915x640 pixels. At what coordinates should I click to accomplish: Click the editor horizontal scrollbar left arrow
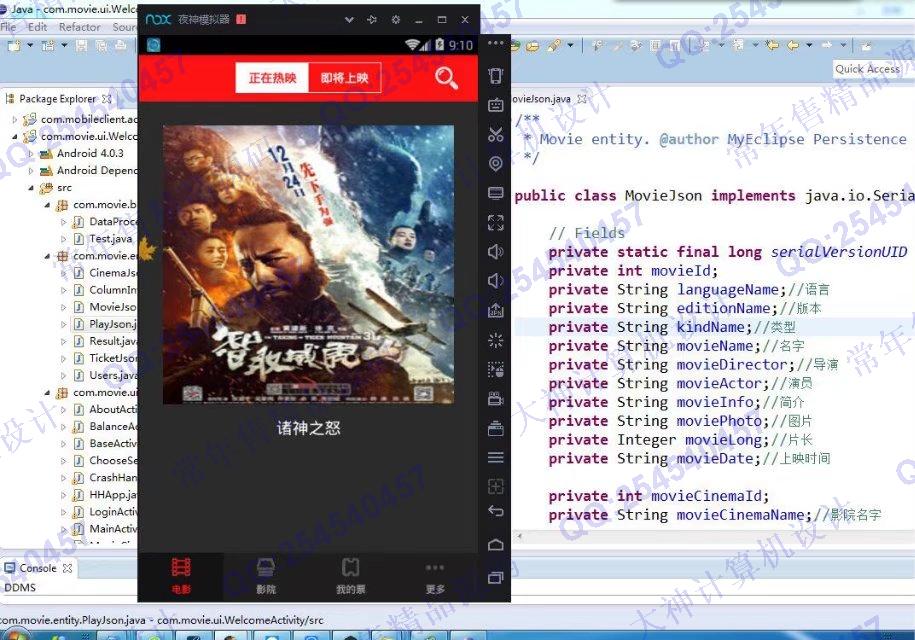(x=519, y=535)
